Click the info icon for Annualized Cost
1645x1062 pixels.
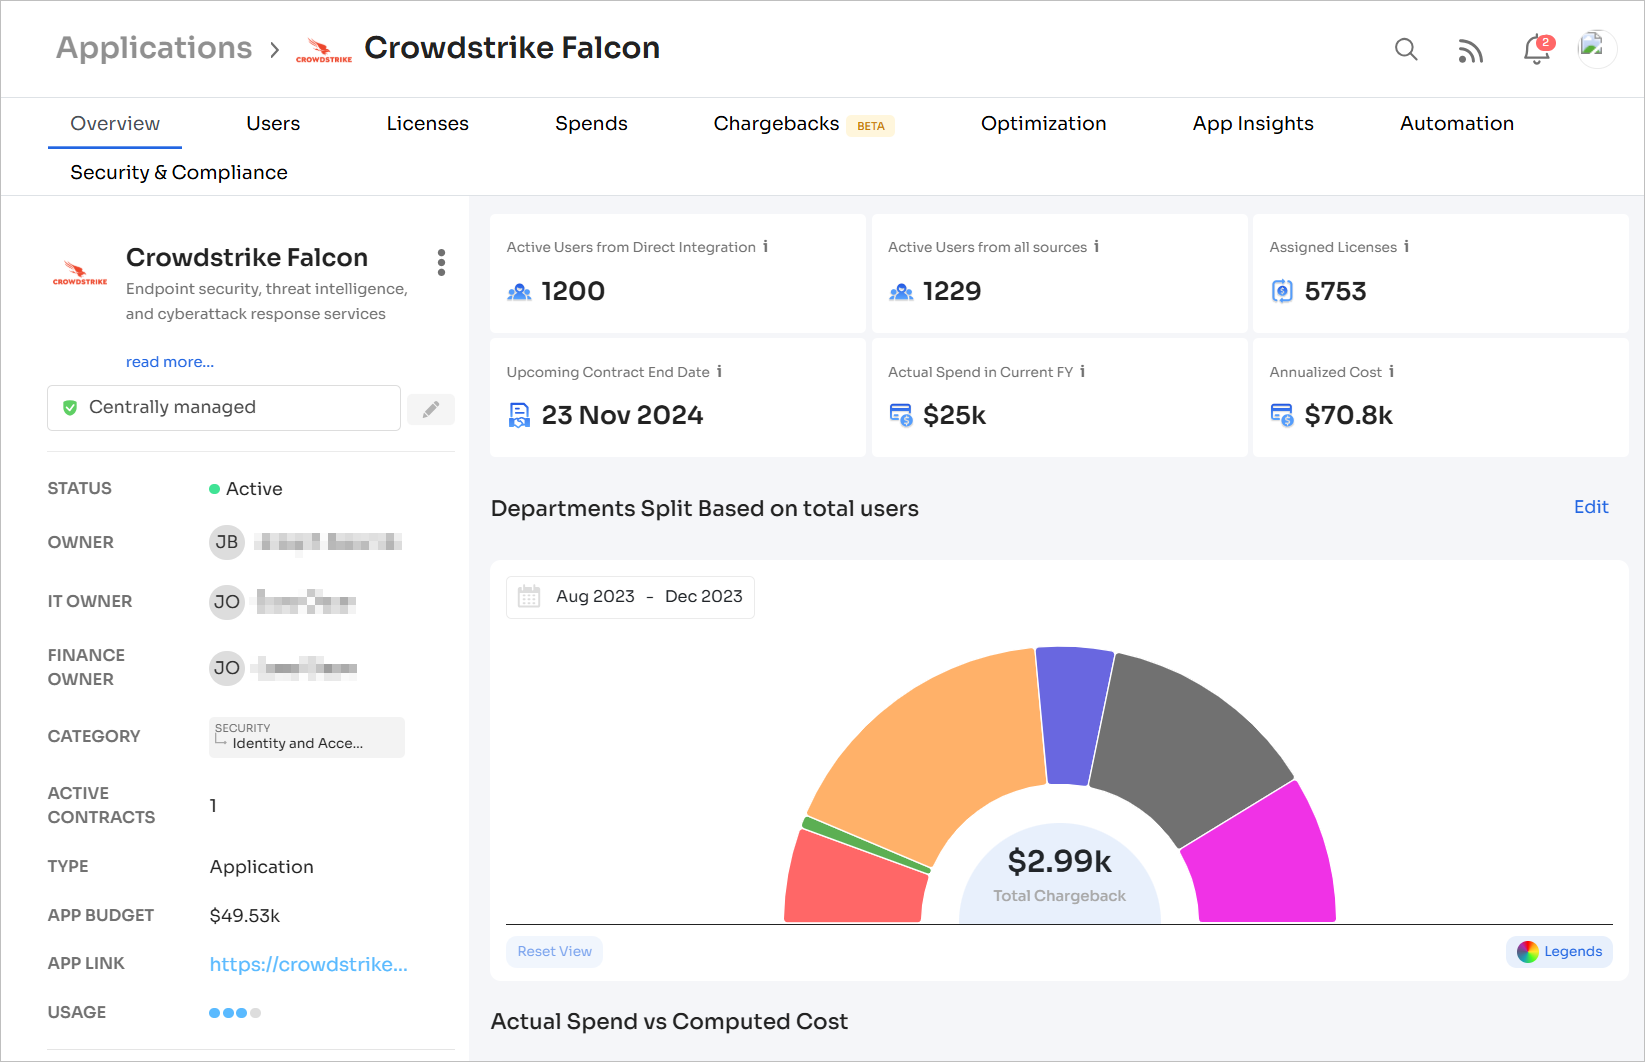(1392, 371)
